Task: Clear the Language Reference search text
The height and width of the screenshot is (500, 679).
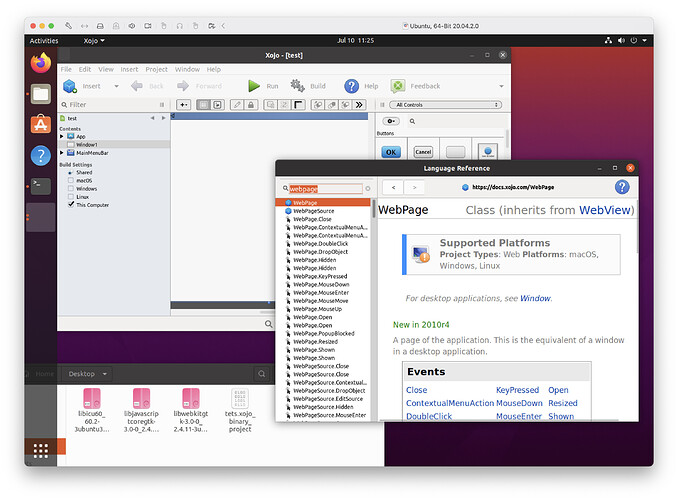Action: (368, 188)
